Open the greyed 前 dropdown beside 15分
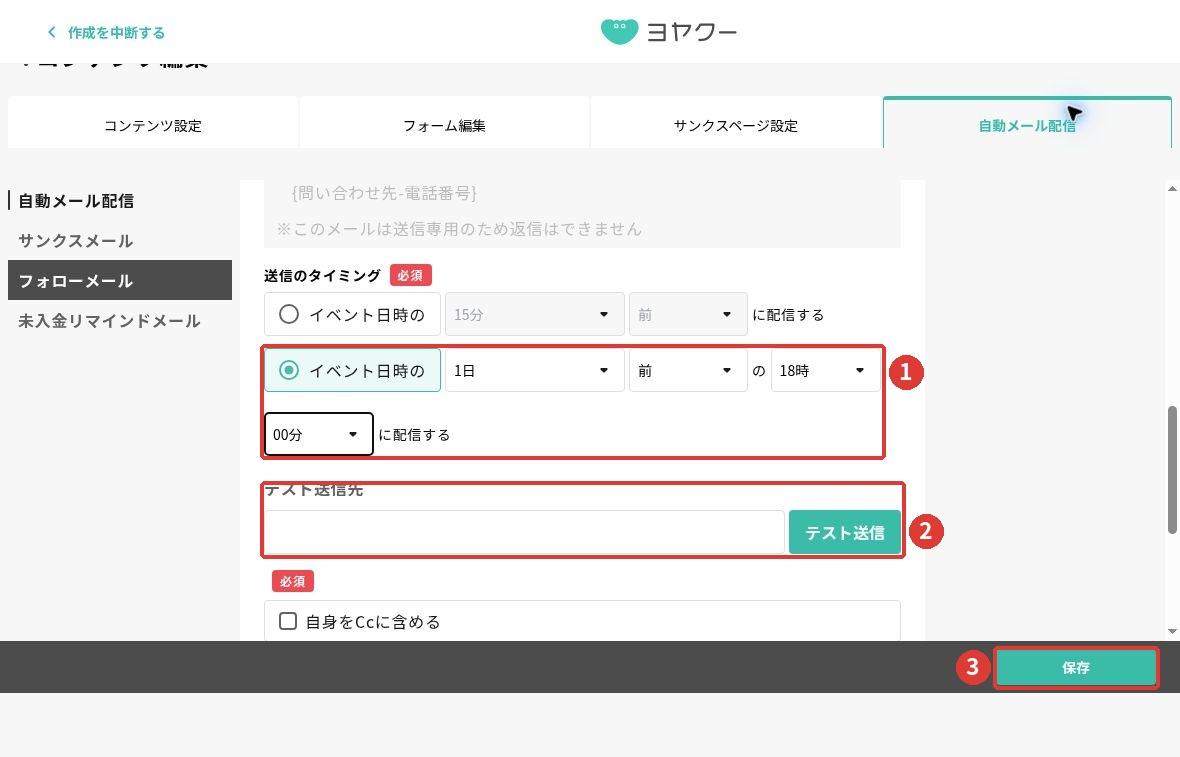 pos(688,314)
